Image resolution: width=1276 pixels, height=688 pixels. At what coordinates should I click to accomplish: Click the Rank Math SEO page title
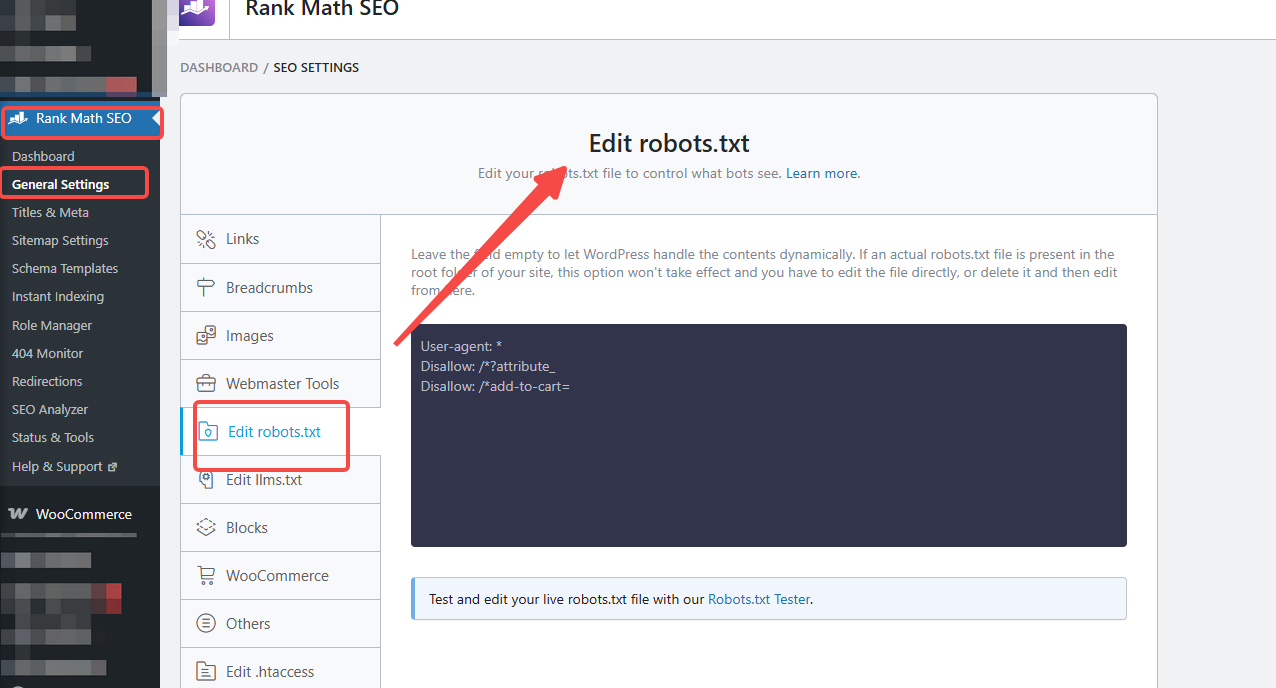tap(322, 9)
